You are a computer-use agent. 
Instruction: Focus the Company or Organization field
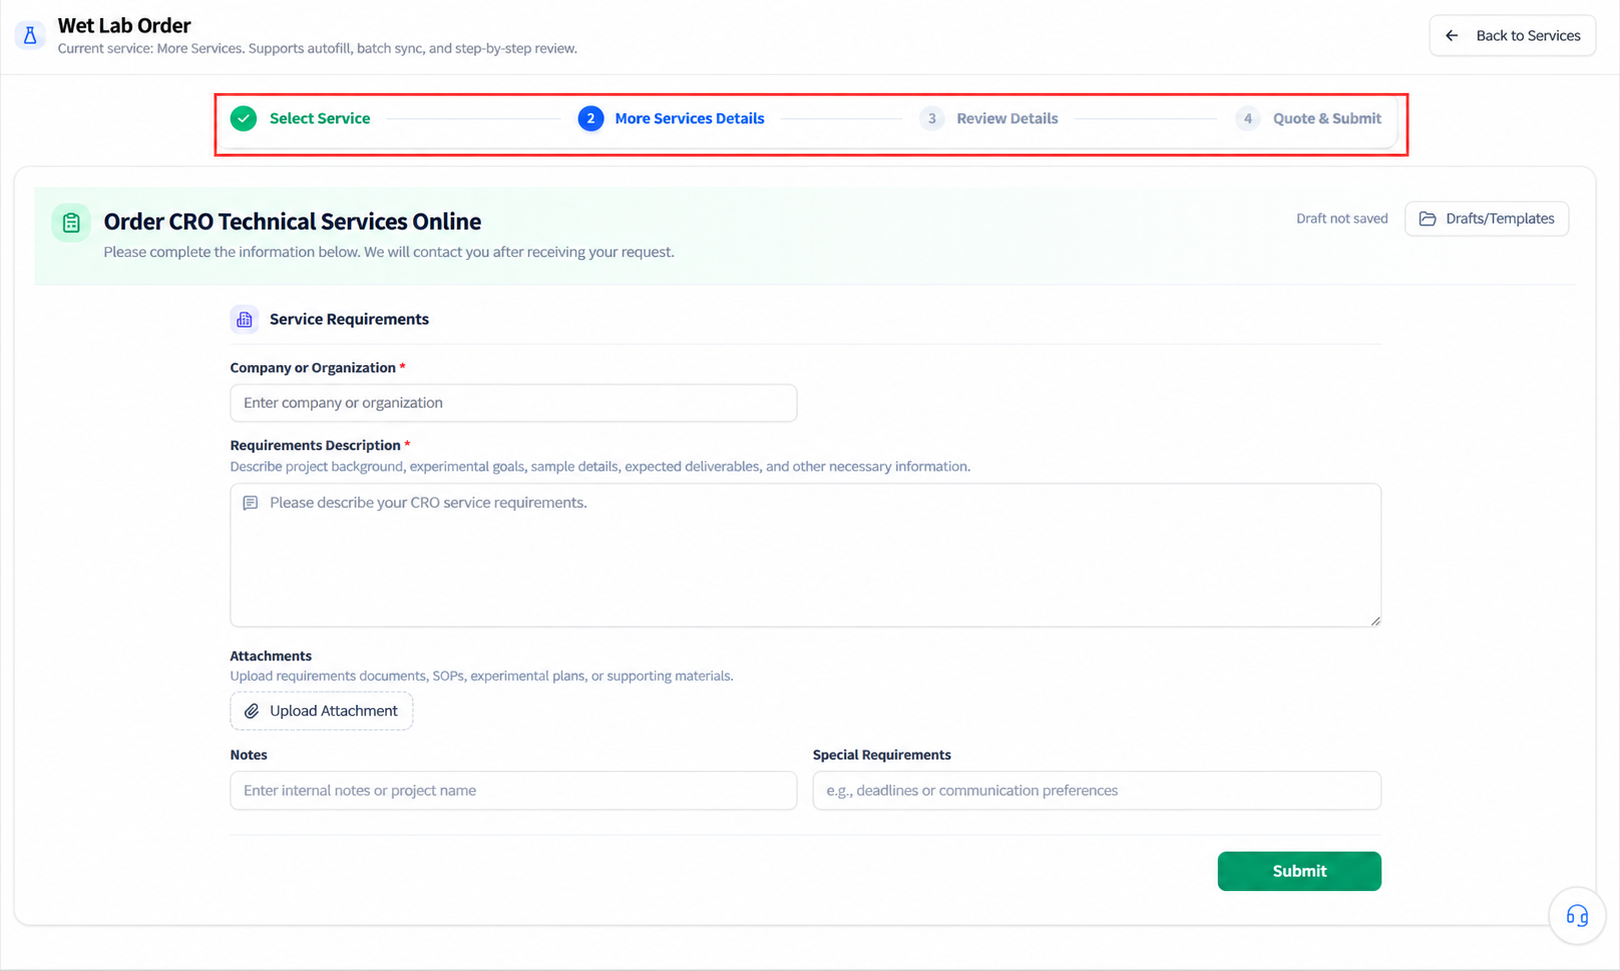click(x=513, y=403)
